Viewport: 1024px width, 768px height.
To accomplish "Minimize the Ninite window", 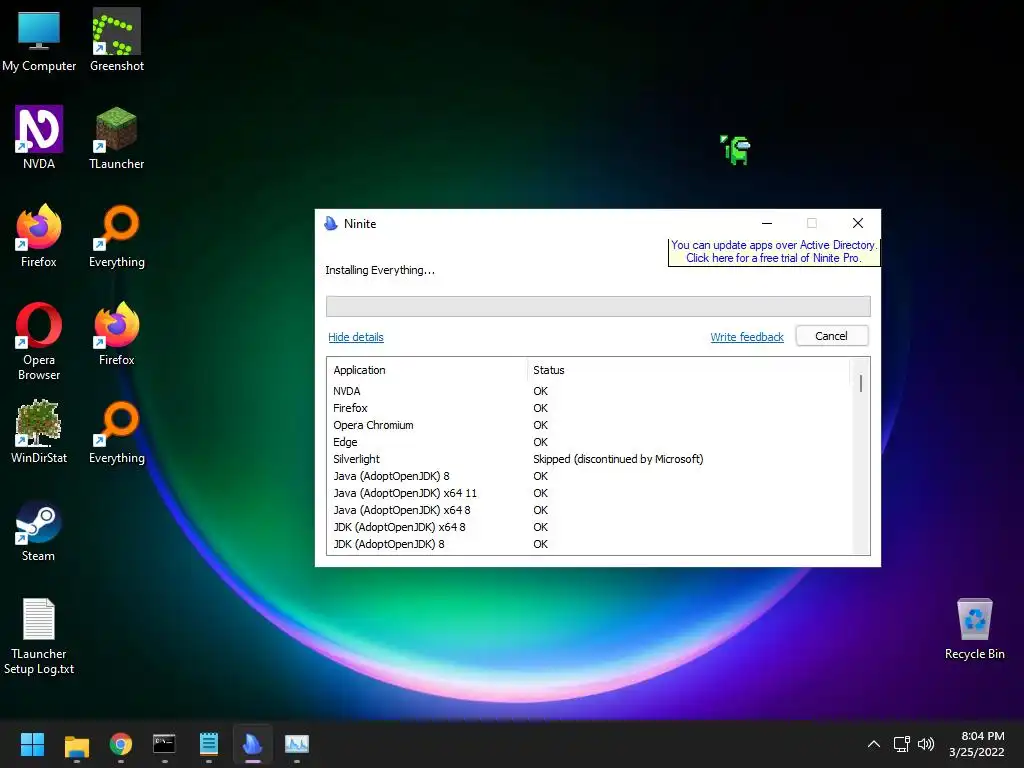I will coord(767,223).
